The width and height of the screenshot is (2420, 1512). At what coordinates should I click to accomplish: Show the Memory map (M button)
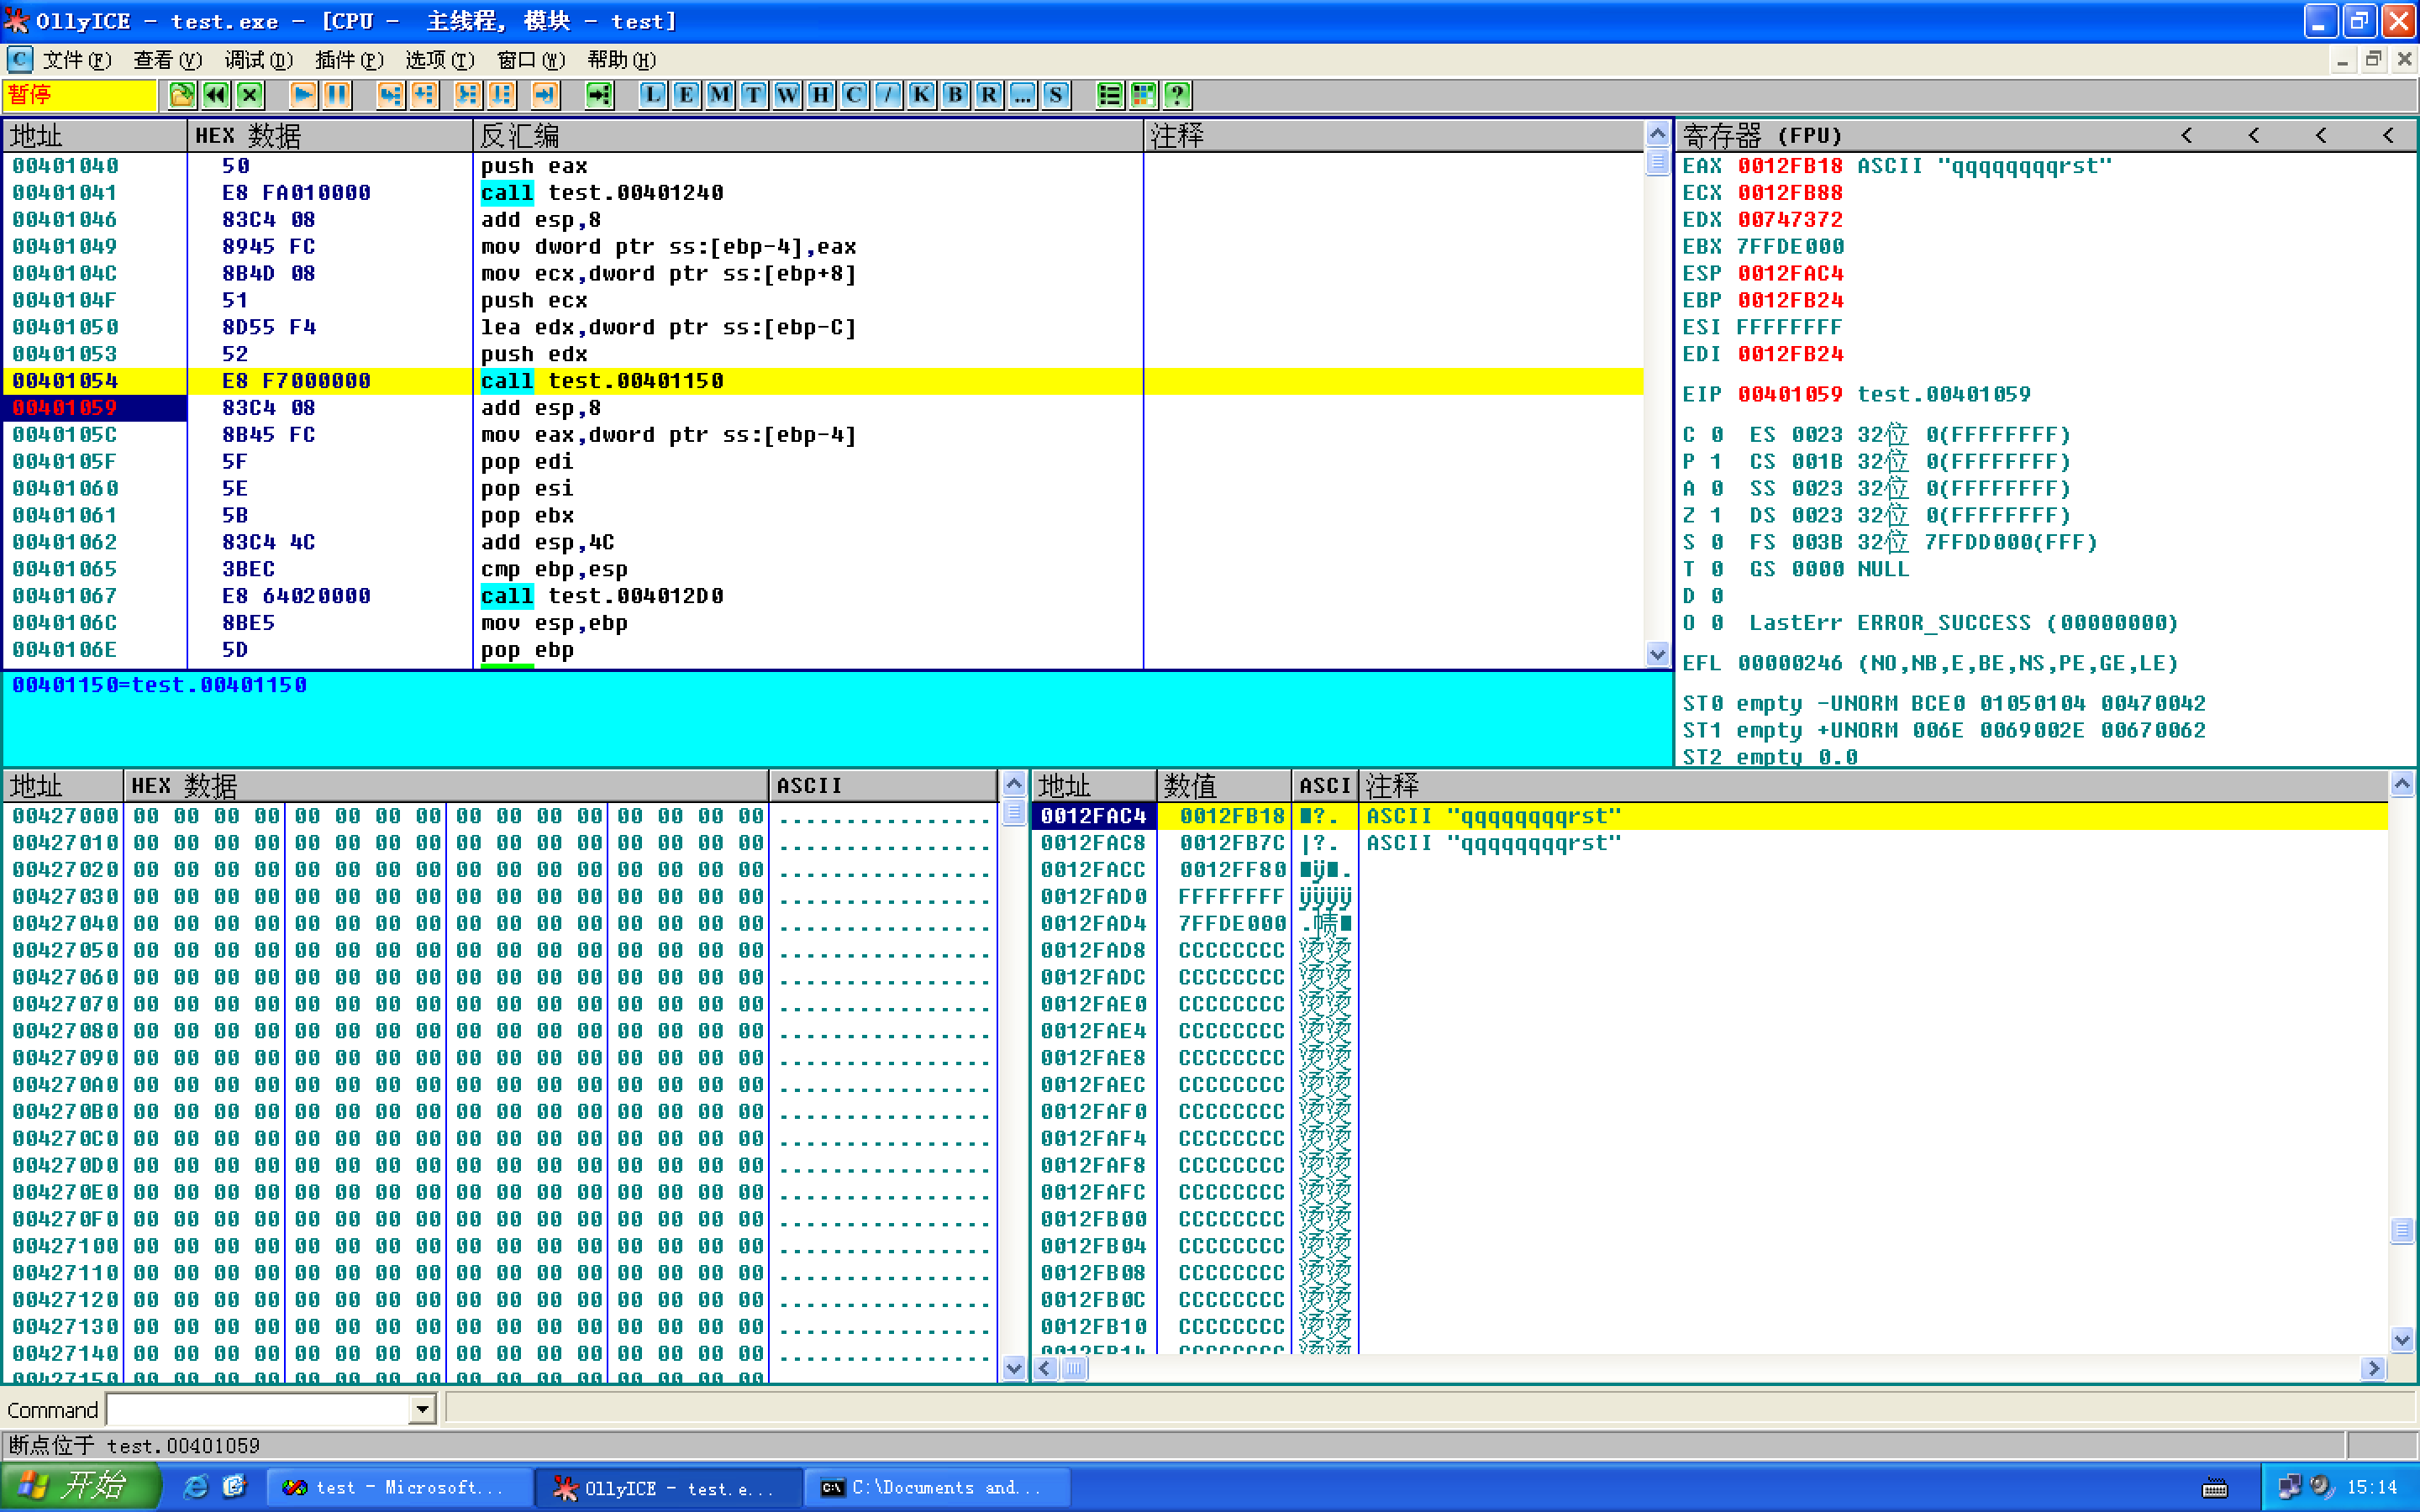(x=720, y=95)
